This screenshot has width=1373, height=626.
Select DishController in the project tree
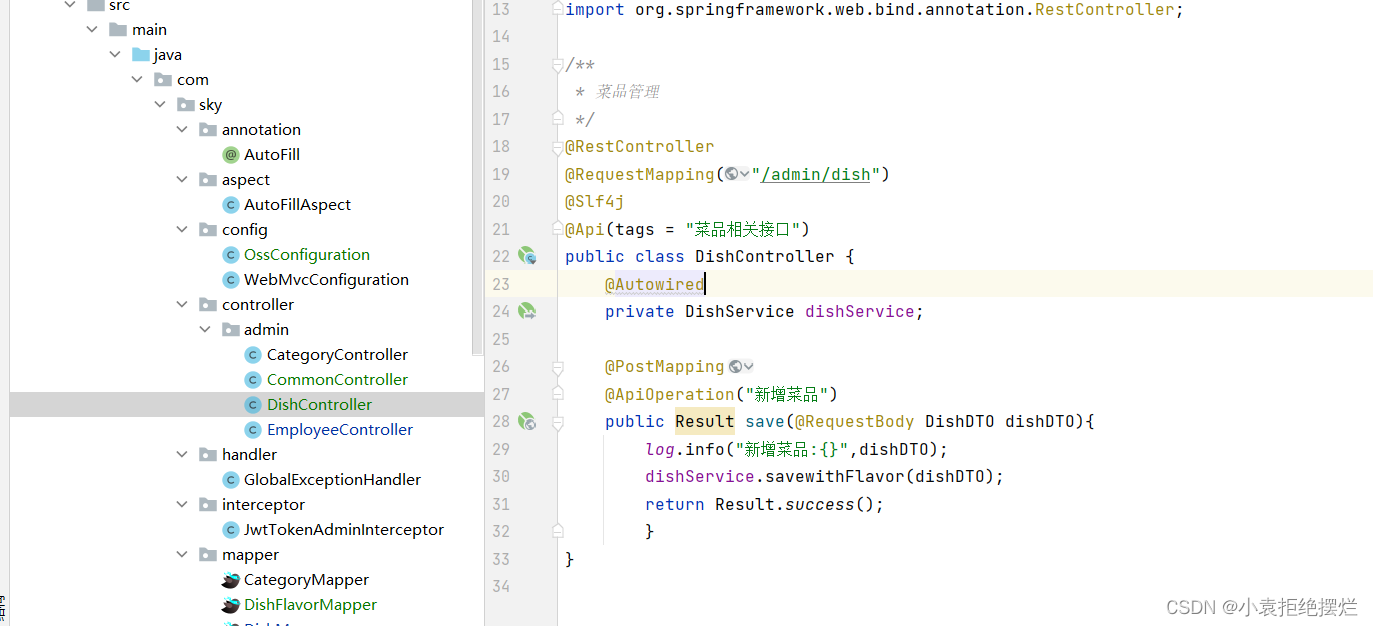[319, 405]
